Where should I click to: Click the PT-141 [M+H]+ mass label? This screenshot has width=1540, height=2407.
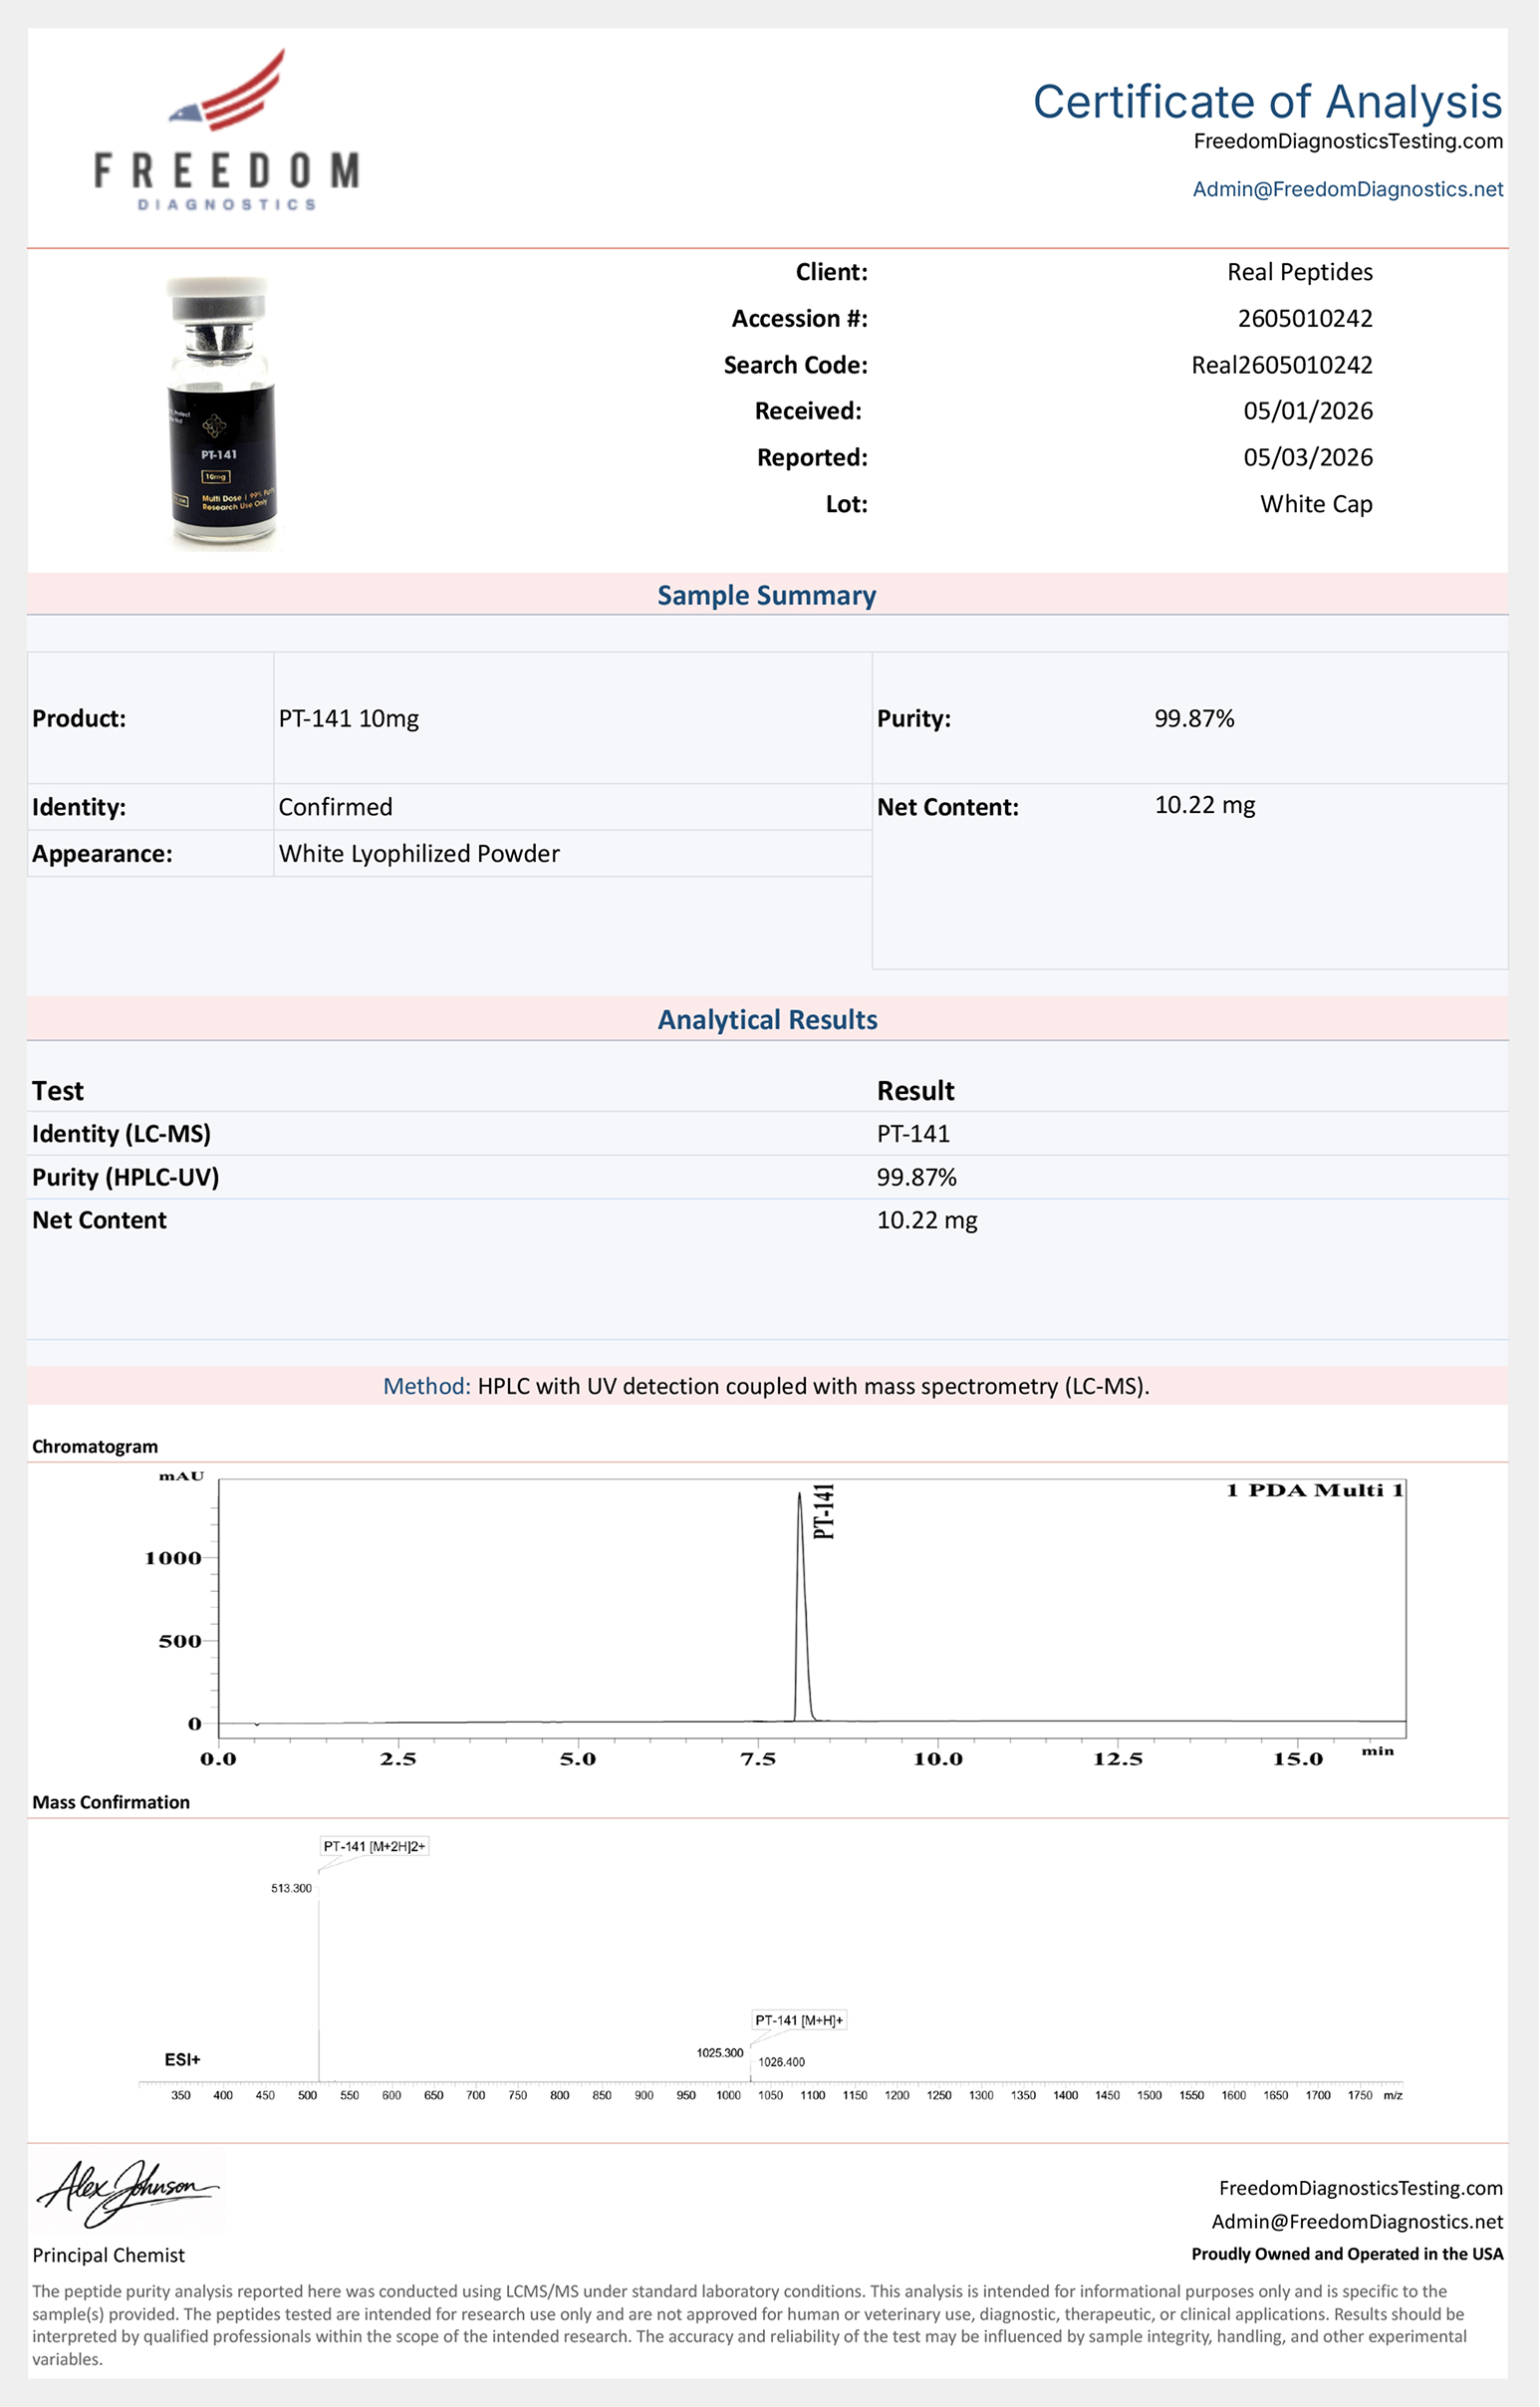[799, 2020]
